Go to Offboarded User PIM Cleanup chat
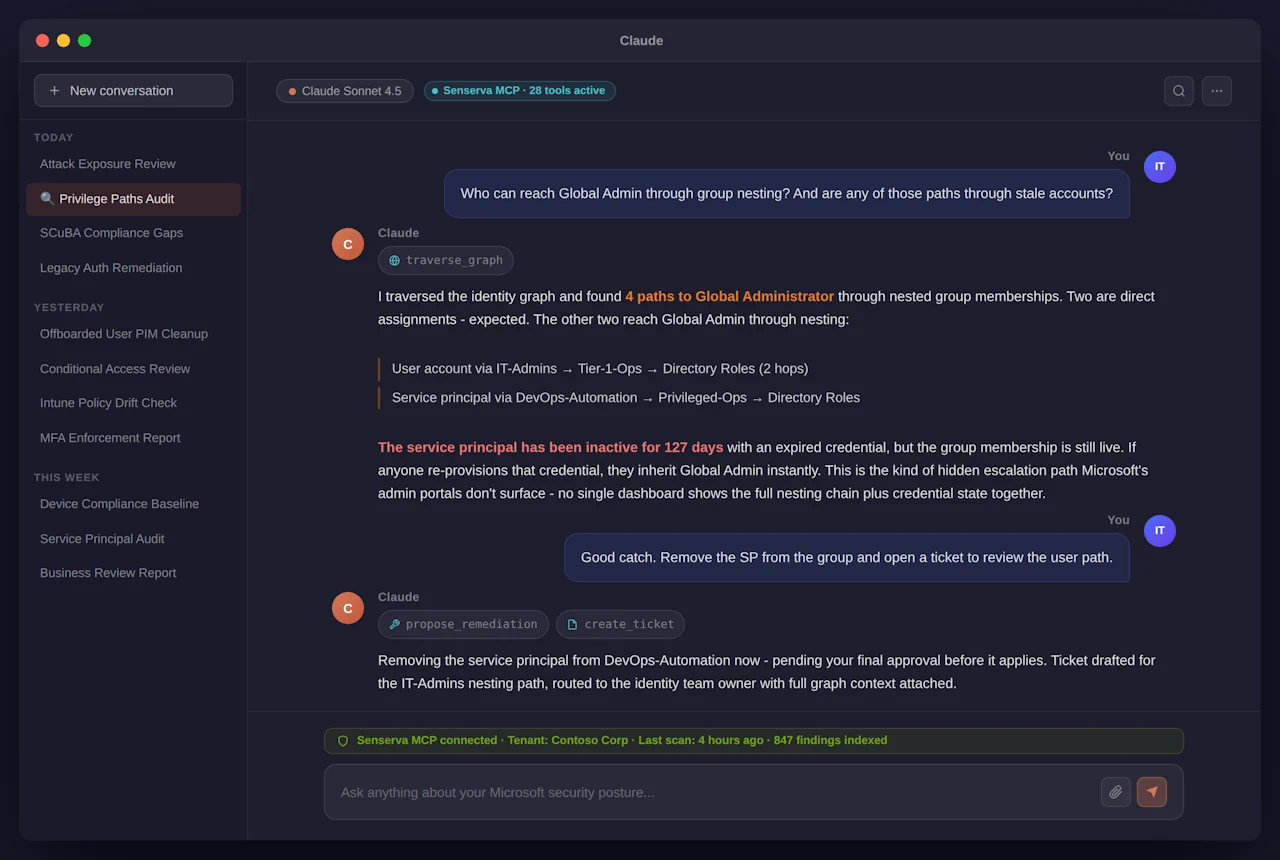Viewport: 1280px width, 860px height. click(x=124, y=334)
